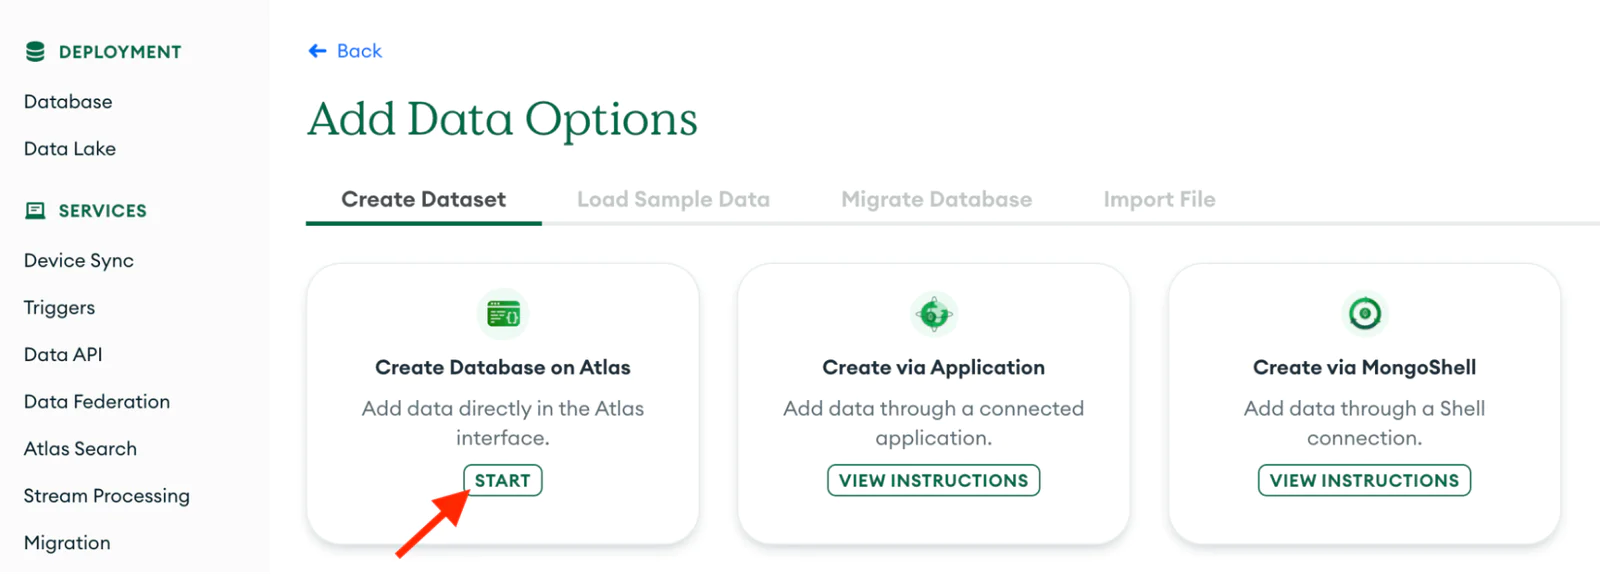This screenshot has width=1600, height=574.
Task: Select the Create Dataset tab
Action: pyautogui.click(x=424, y=199)
